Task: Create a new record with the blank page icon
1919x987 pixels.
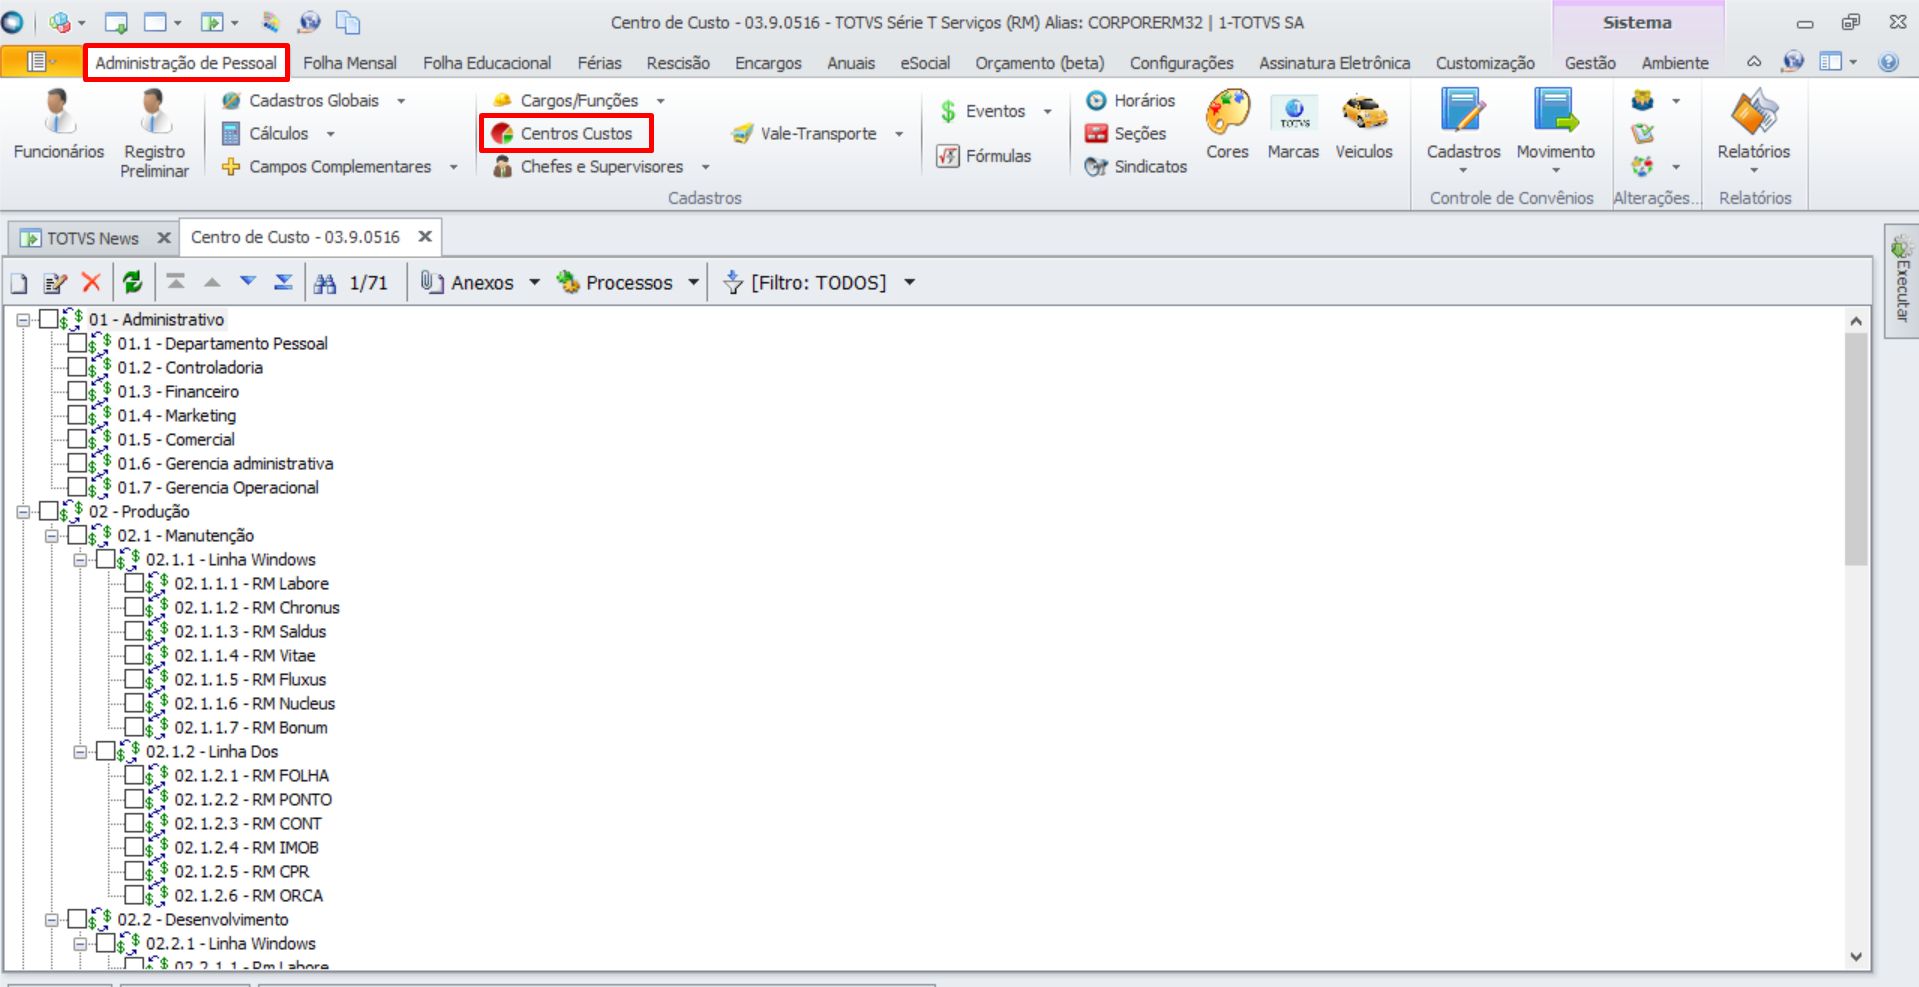Action: (19, 283)
